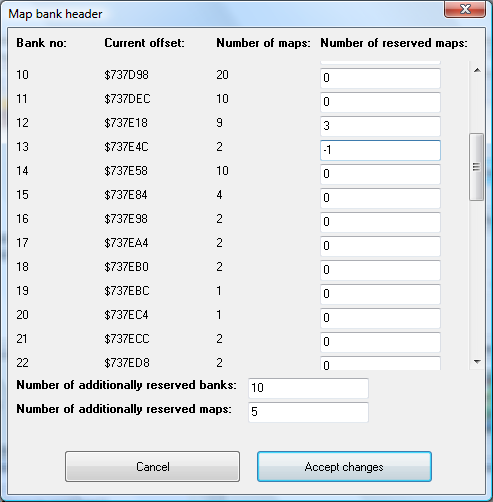
Task: Click bank 14 reserved maps field
Action: [x=380, y=174]
